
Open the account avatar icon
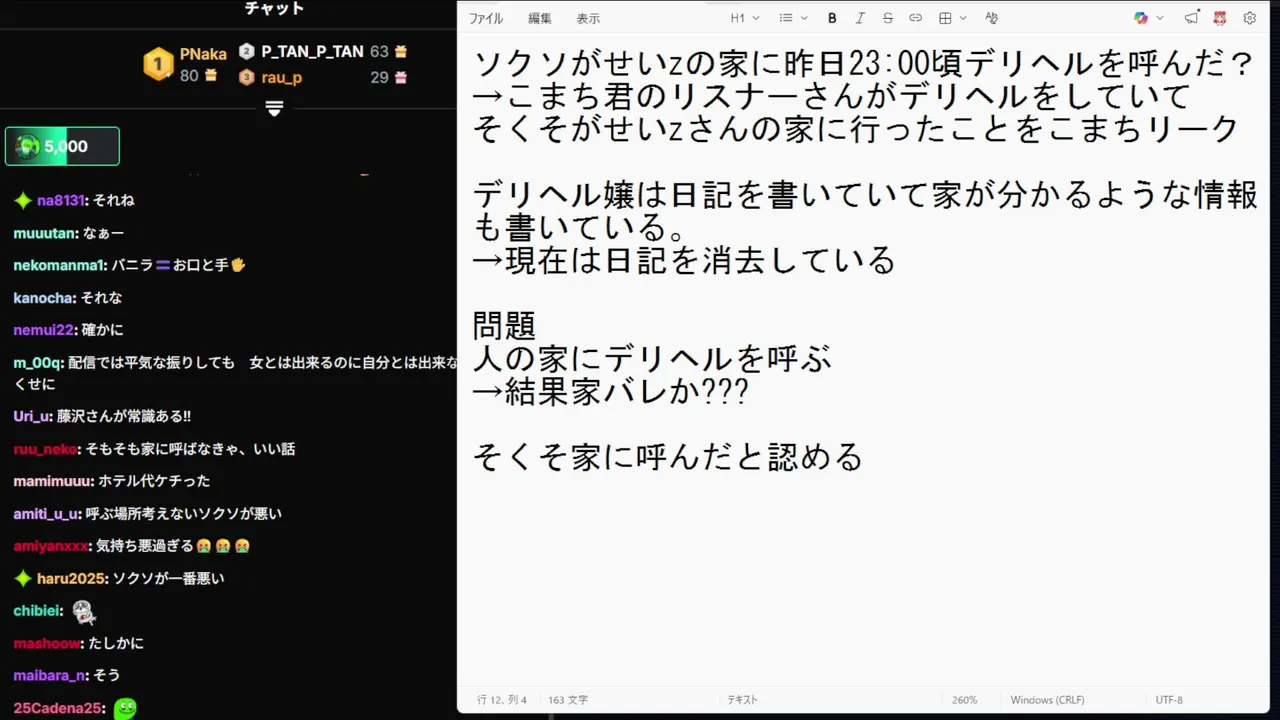click(x=1220, y=18)
